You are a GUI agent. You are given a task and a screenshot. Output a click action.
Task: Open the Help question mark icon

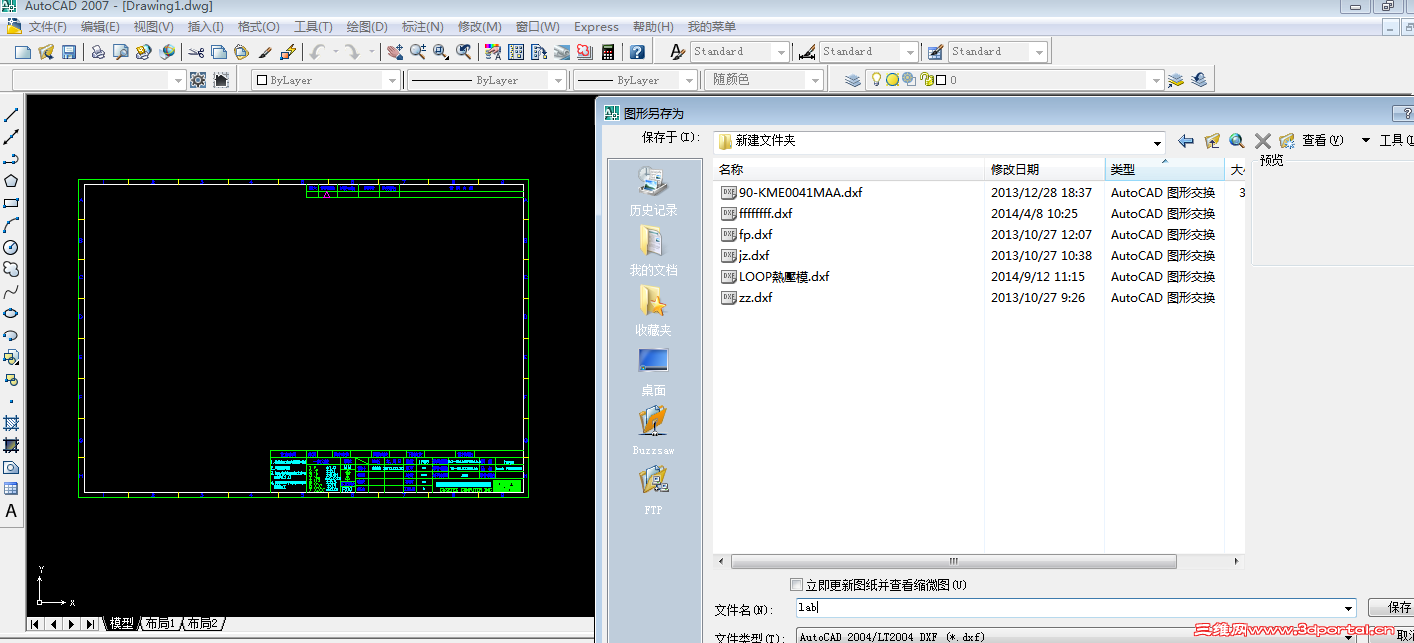(x=637, y=52)
